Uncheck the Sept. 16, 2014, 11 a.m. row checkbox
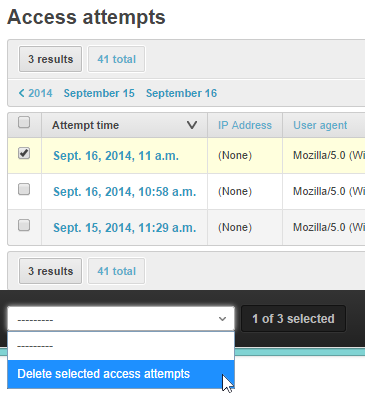Viewport: 365px width, 404px height. click(x=24, y=153)
